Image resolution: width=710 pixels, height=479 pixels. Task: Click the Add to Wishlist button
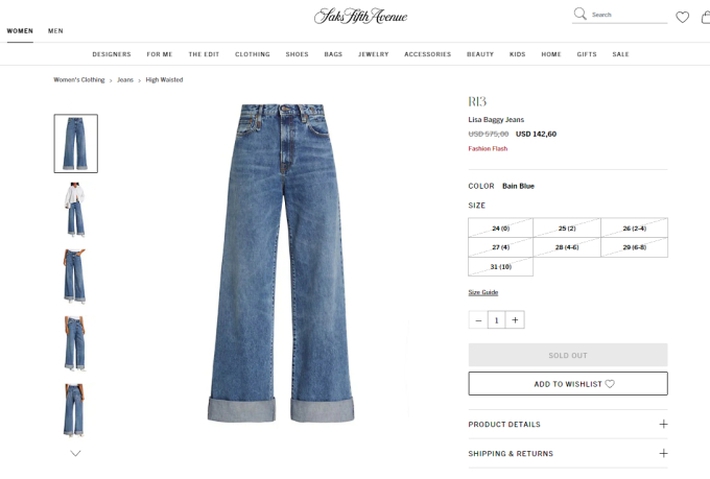568,383
